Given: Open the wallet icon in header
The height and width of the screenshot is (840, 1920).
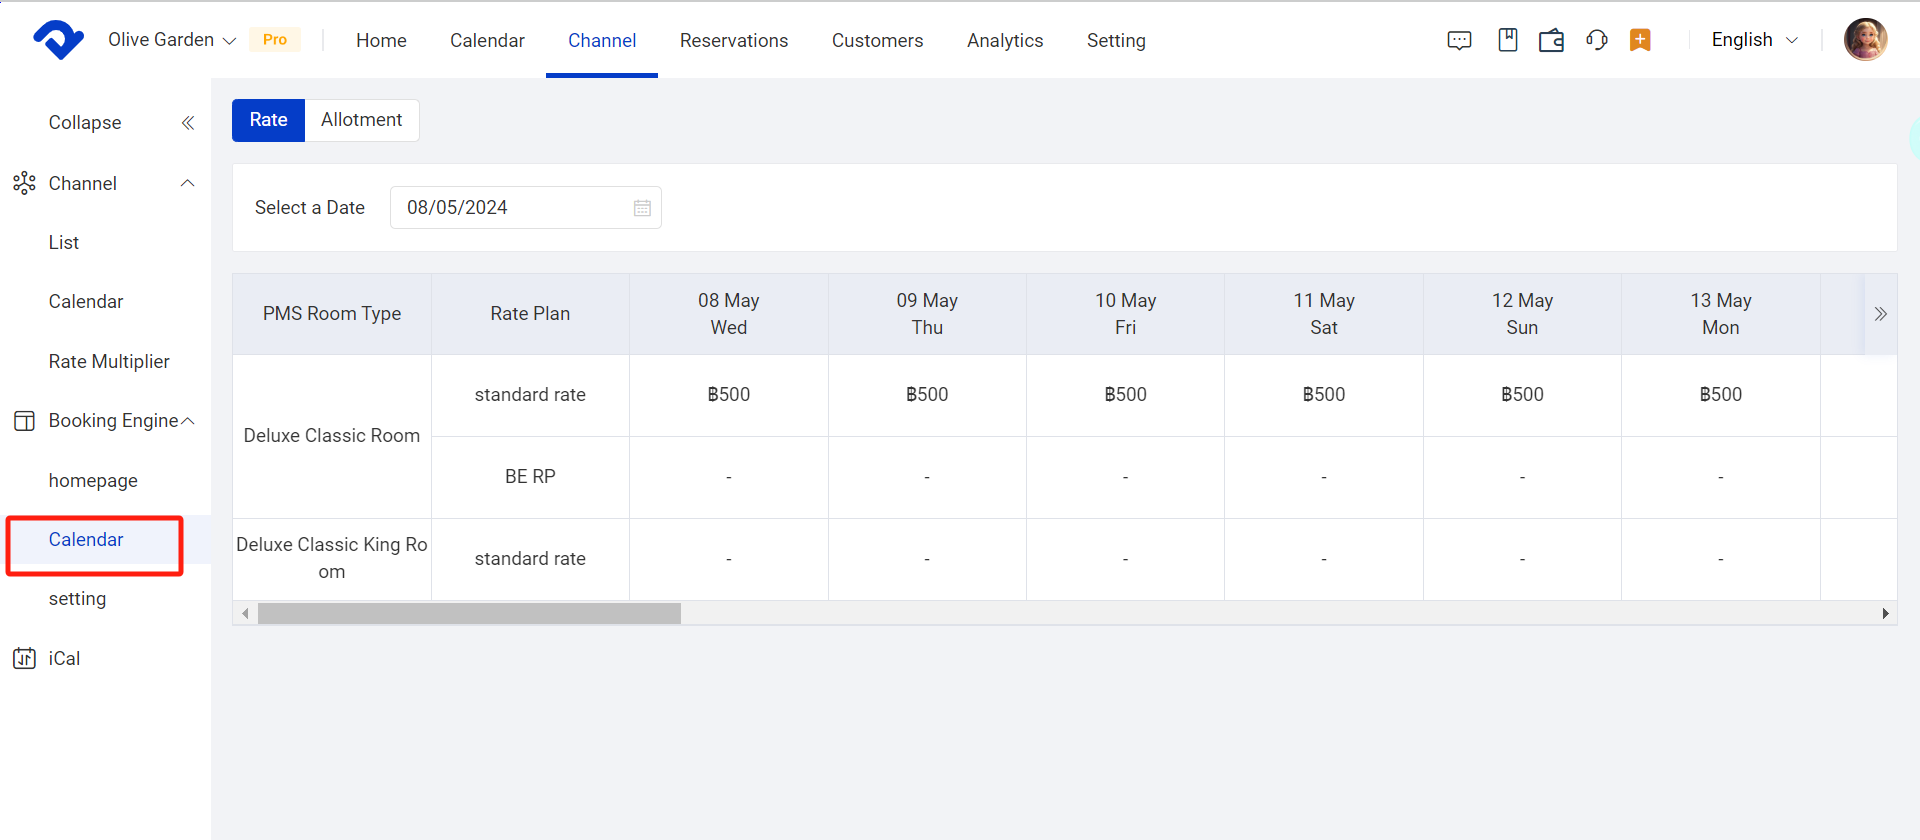Looking at the screenshot, I should [1551, 40].
